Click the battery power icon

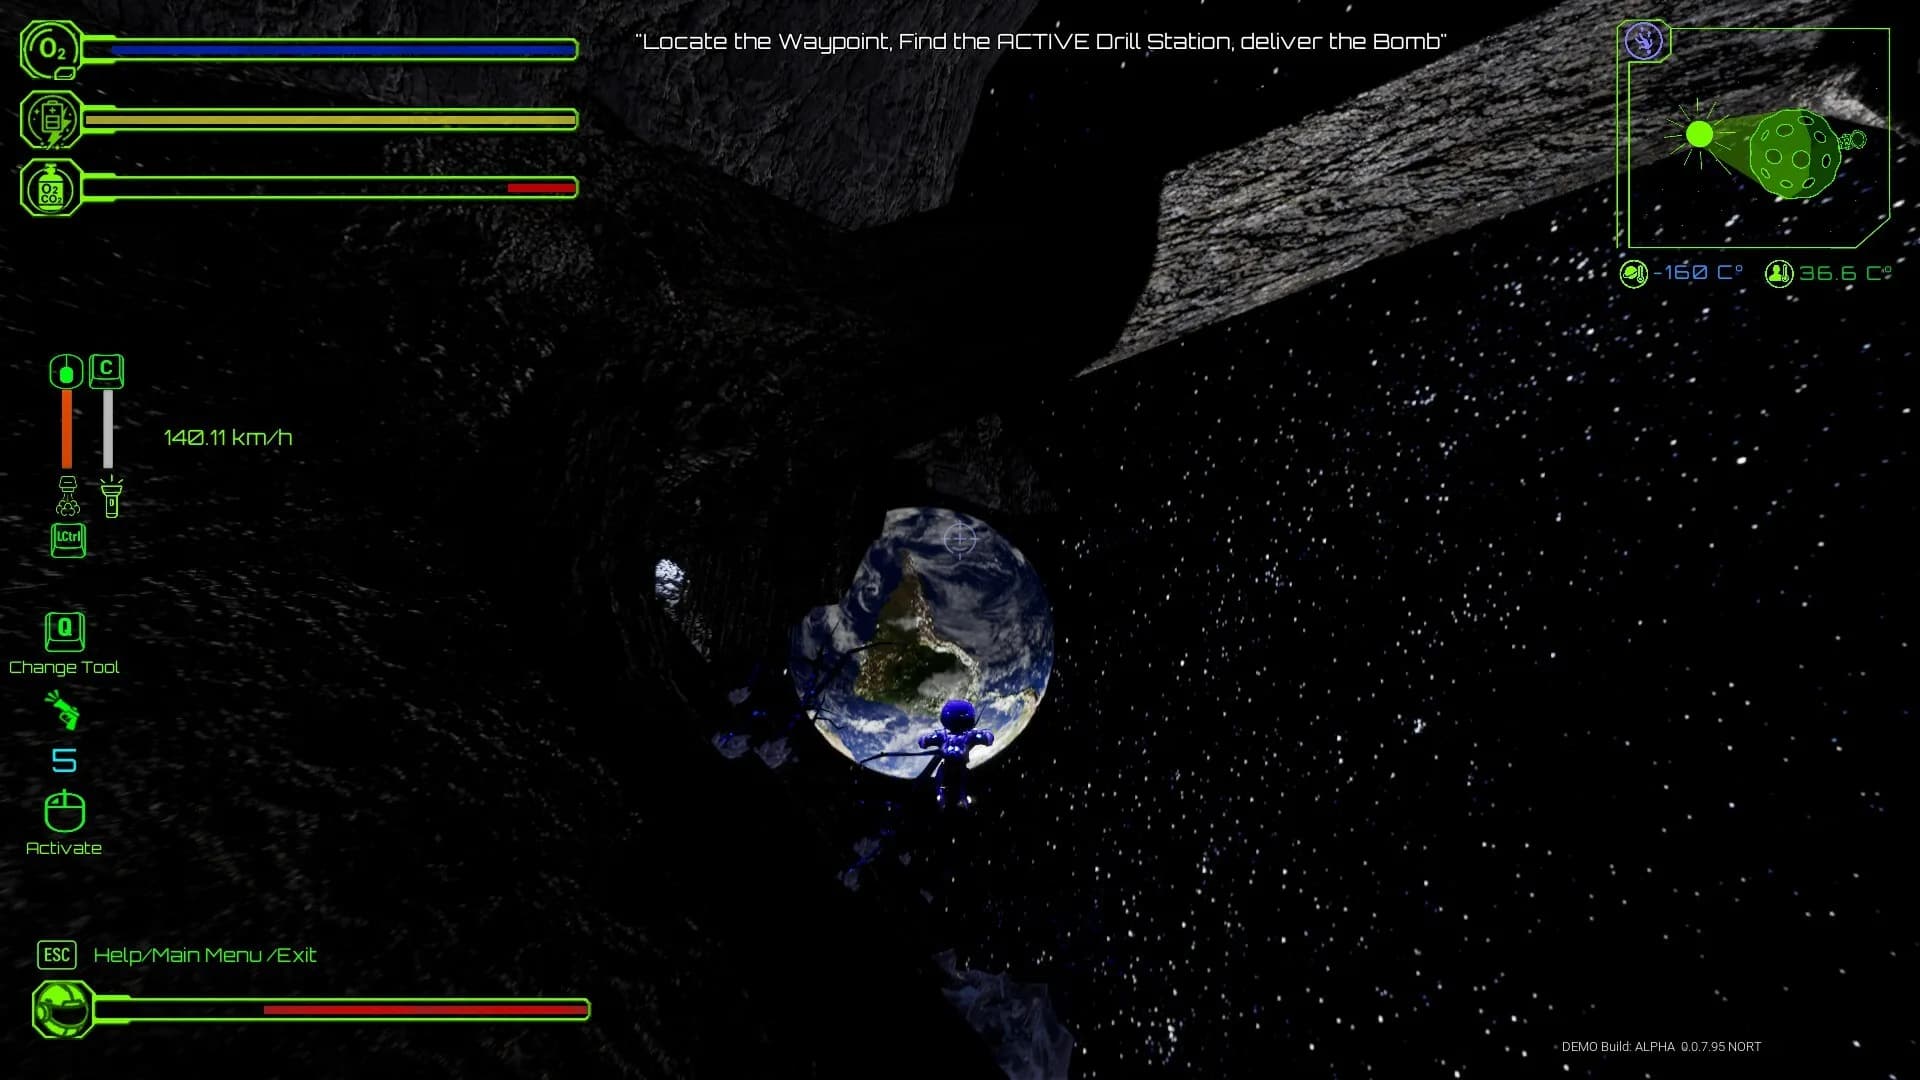click(52, 120)
